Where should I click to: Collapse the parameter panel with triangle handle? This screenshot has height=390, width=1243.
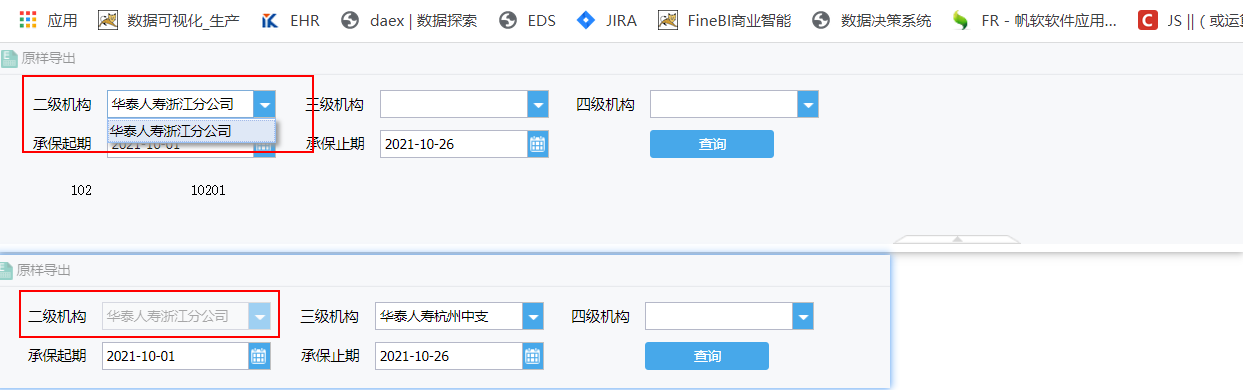point(957,239)
